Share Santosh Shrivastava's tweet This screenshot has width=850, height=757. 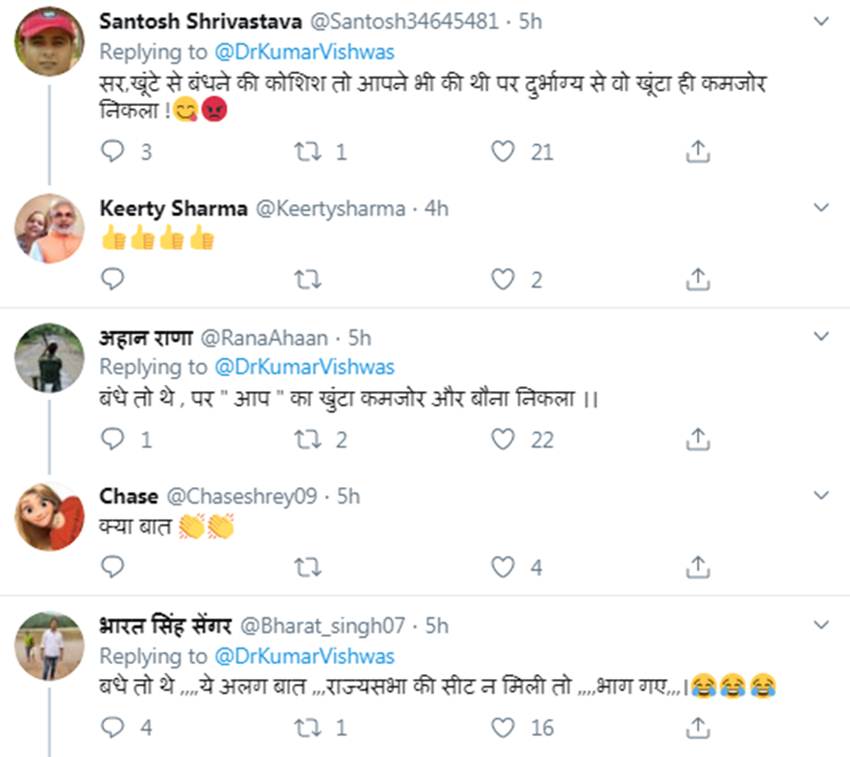point(699,151)
